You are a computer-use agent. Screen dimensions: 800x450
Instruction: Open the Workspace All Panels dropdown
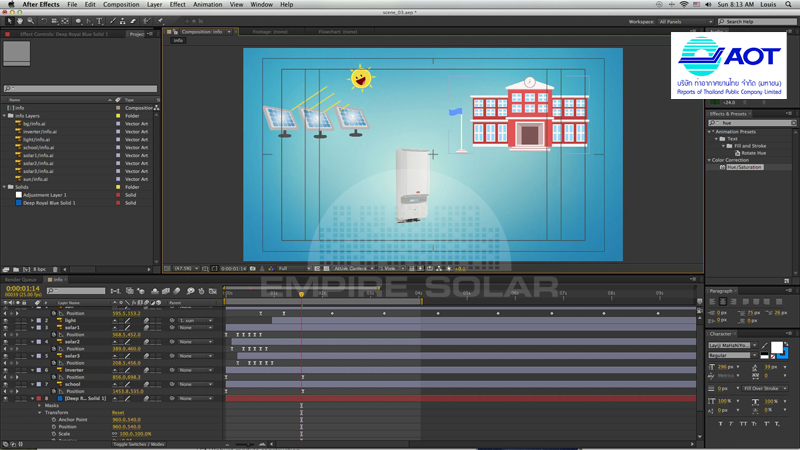(x=685, y=21)
